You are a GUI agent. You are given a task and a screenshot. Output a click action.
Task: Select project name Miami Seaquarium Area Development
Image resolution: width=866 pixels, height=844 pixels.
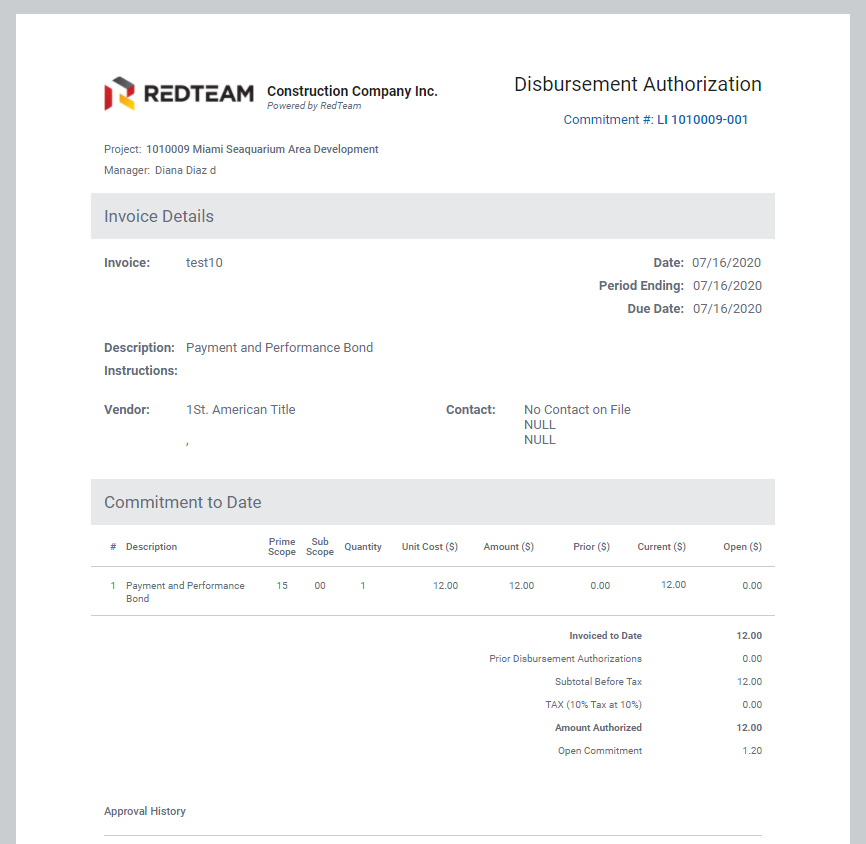(262, 150)
